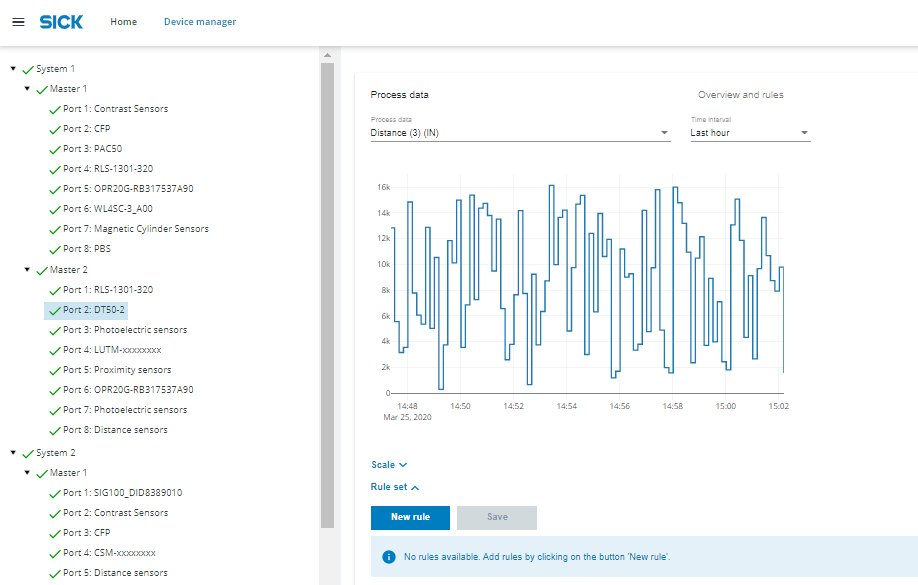Select Port 4: CSM-xxxxxxxx

pyautogui.click(x=109, y=553)
